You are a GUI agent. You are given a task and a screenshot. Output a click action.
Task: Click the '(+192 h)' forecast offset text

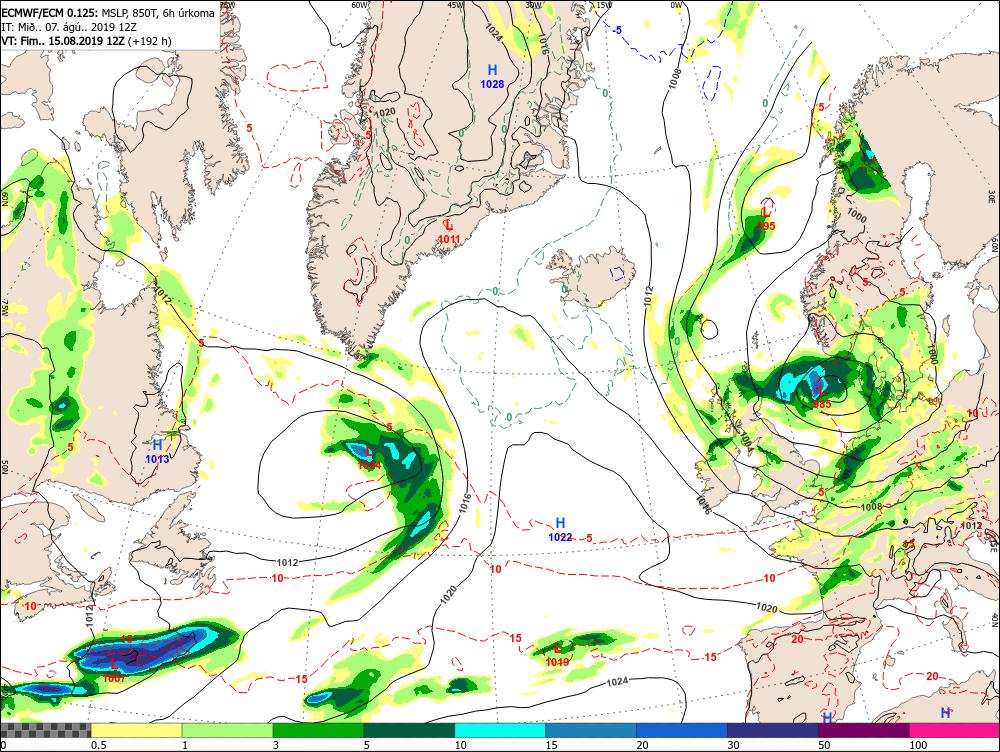149,41
